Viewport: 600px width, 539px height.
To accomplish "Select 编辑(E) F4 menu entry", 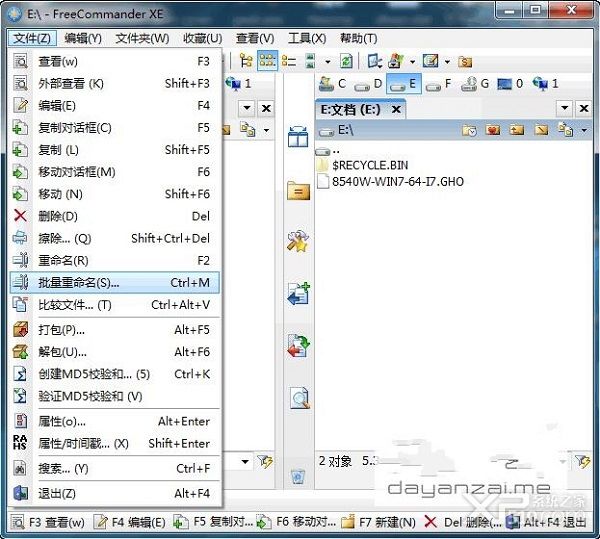I will 115,106.
